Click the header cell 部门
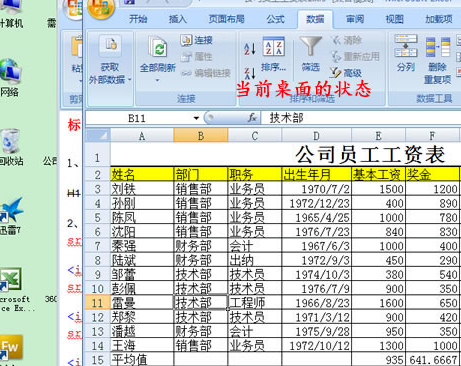Viewport: 461px width, 366px height. tap(201, 174)
